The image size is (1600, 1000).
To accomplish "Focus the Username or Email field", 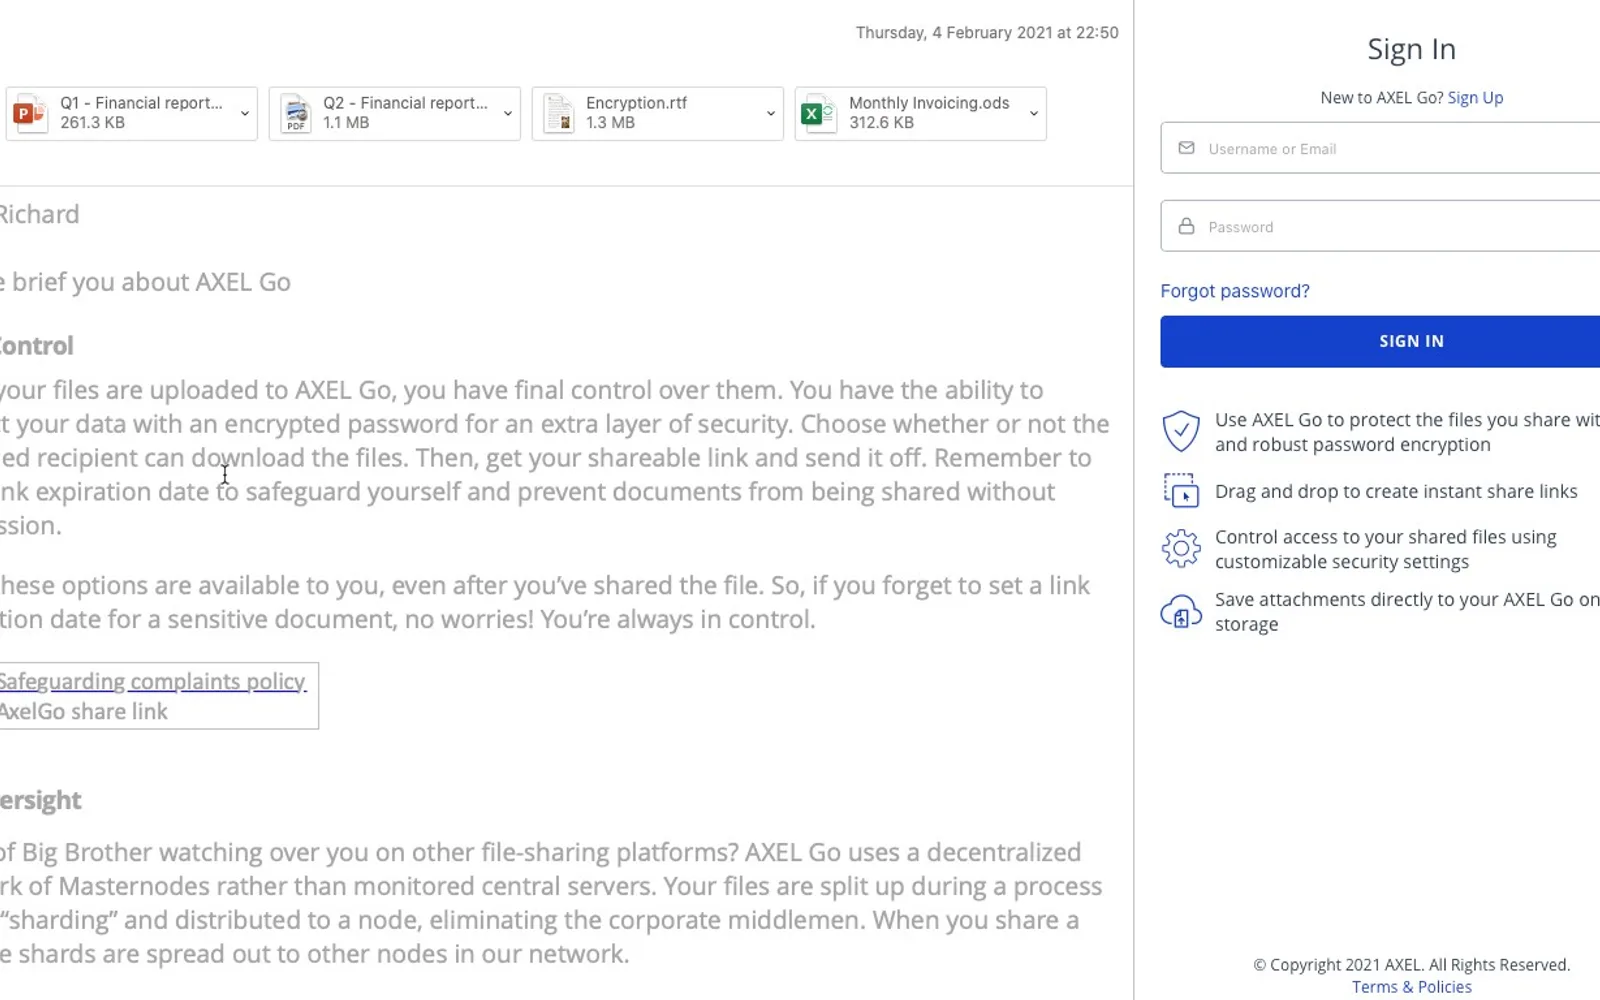I will pos(1380,148).
